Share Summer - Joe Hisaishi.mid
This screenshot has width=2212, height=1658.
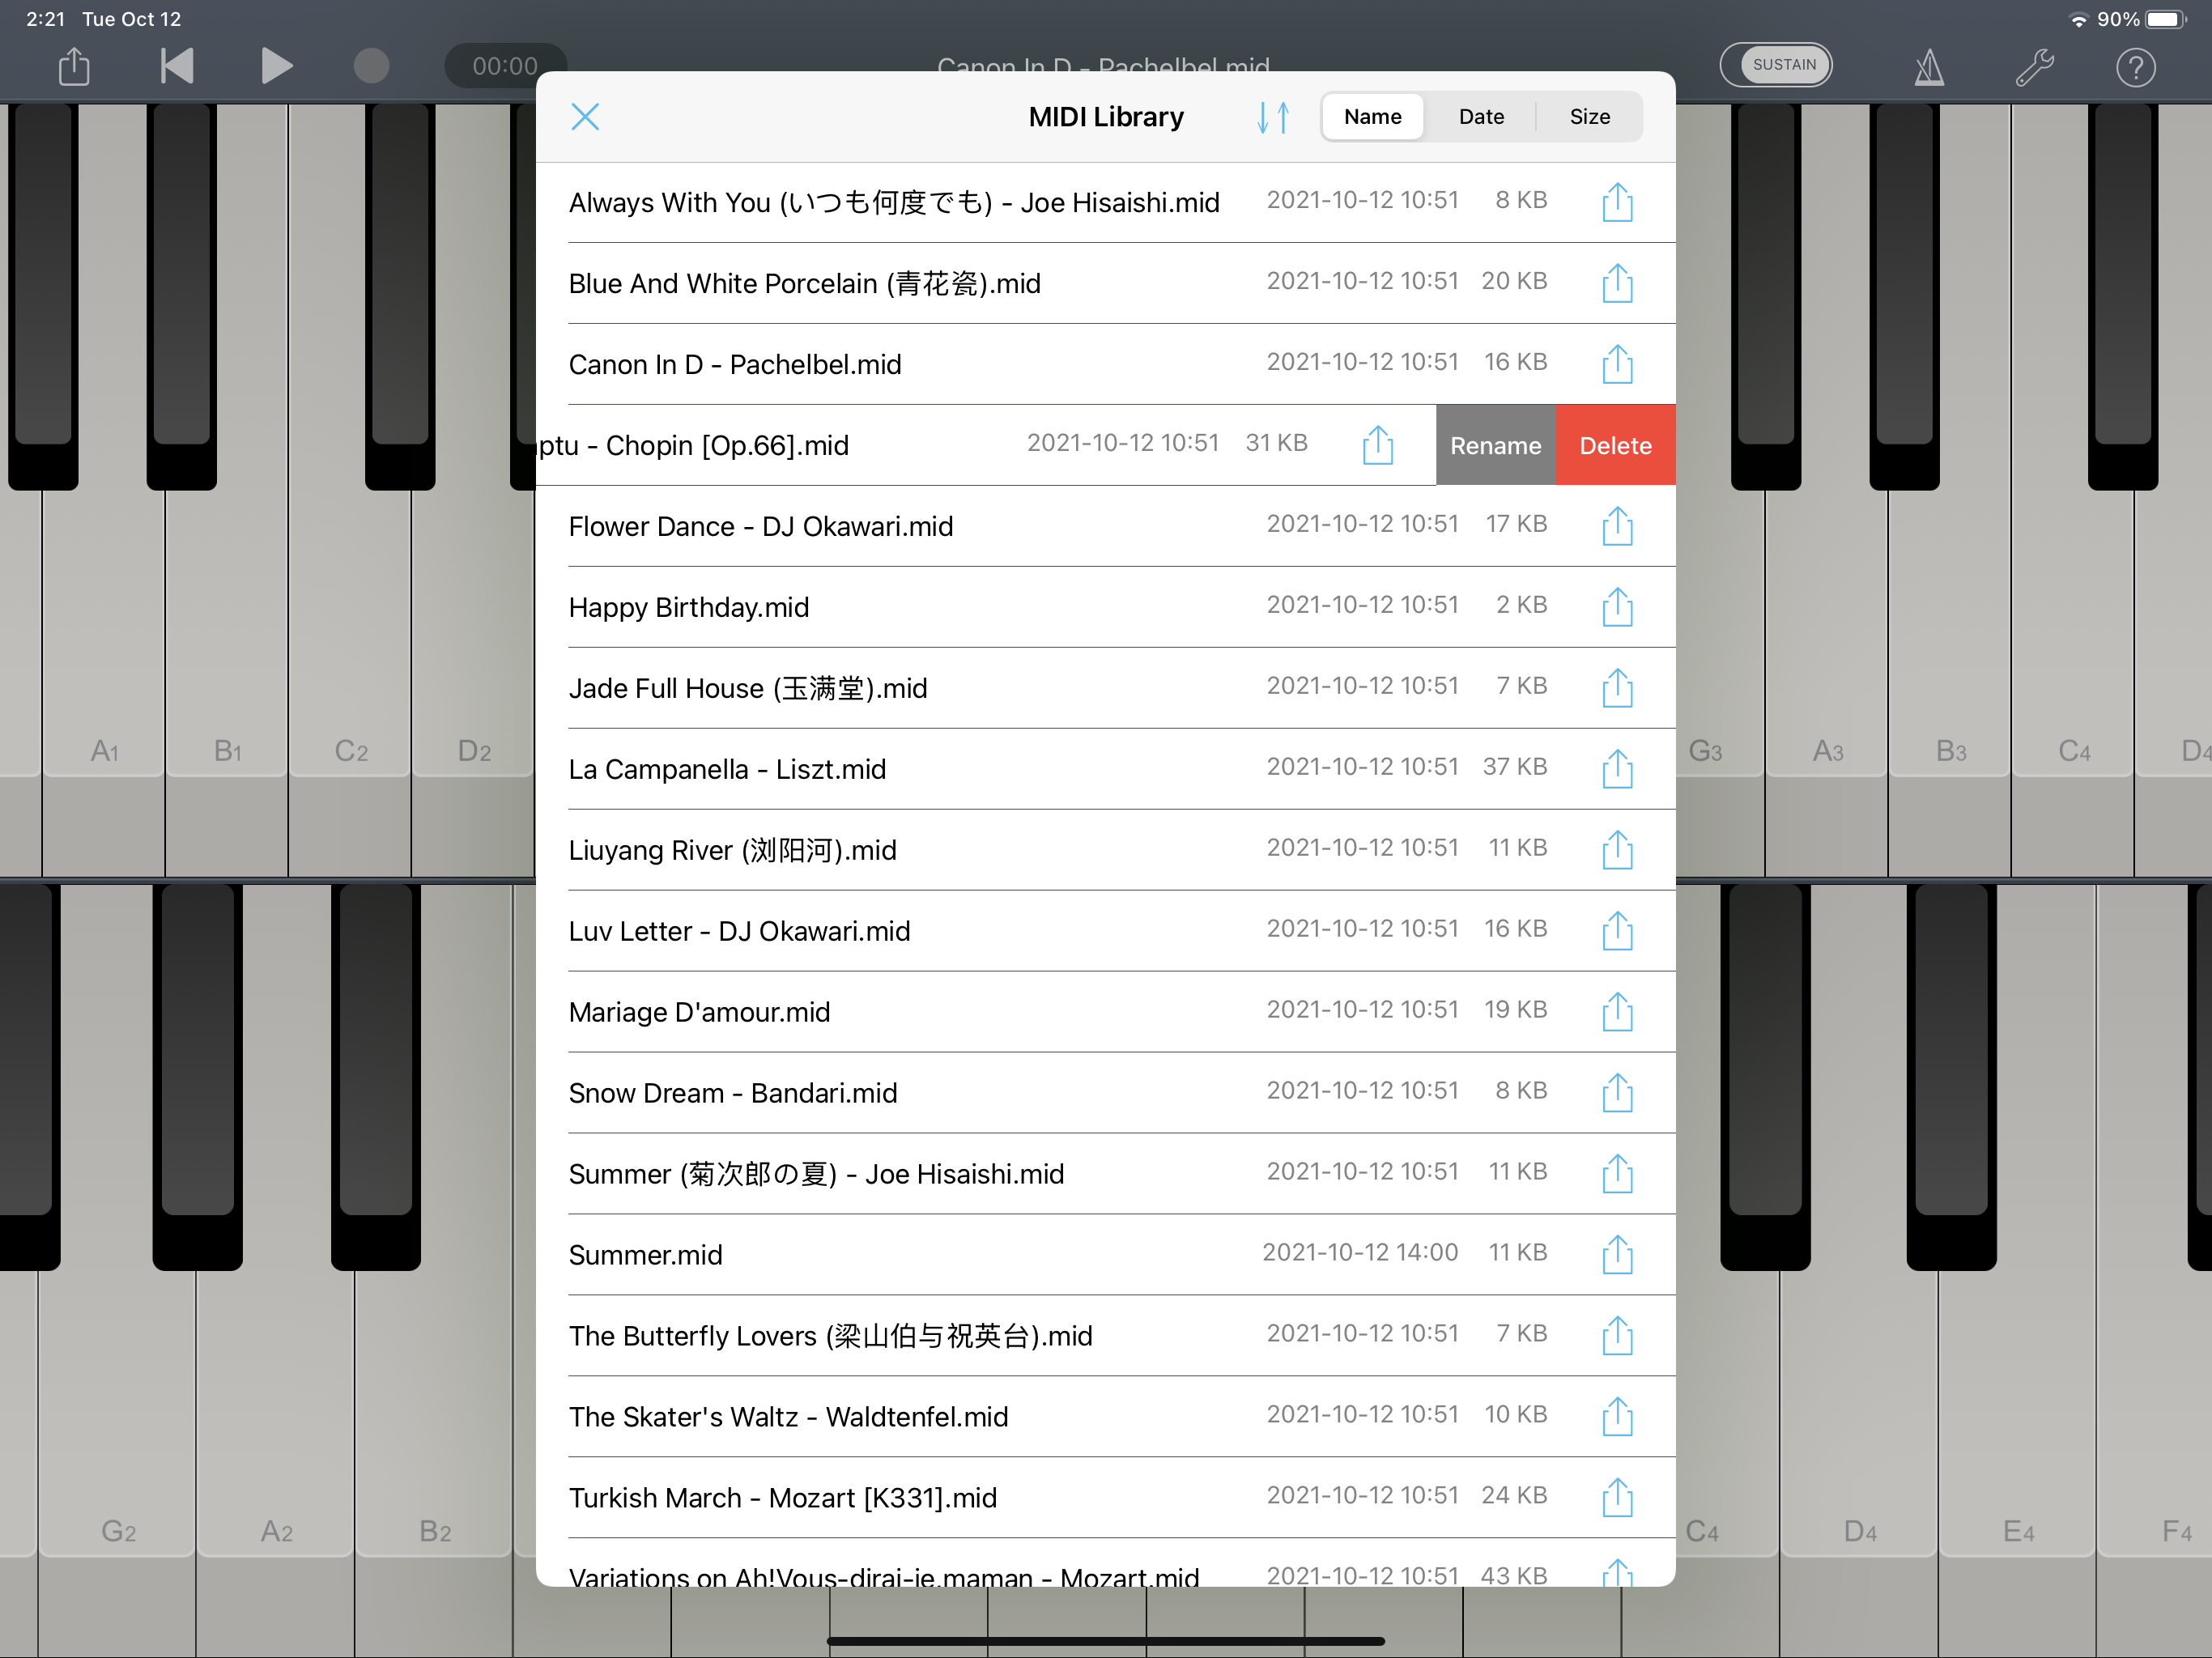click(x=1617, y=1174)
